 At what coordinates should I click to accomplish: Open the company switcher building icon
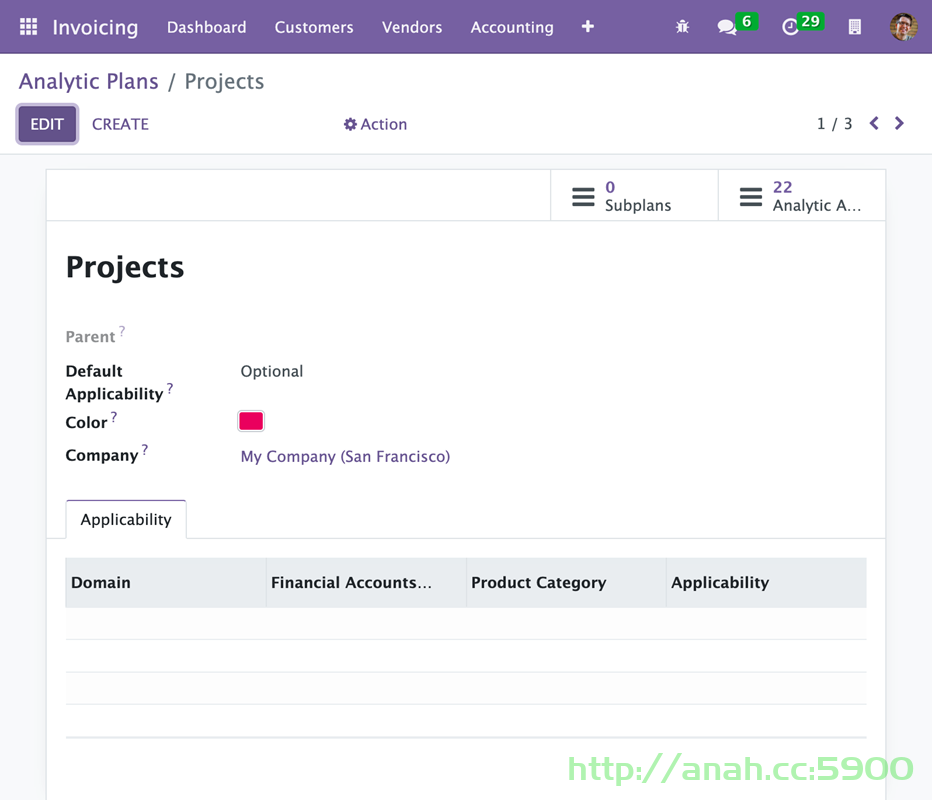[854, 27]
